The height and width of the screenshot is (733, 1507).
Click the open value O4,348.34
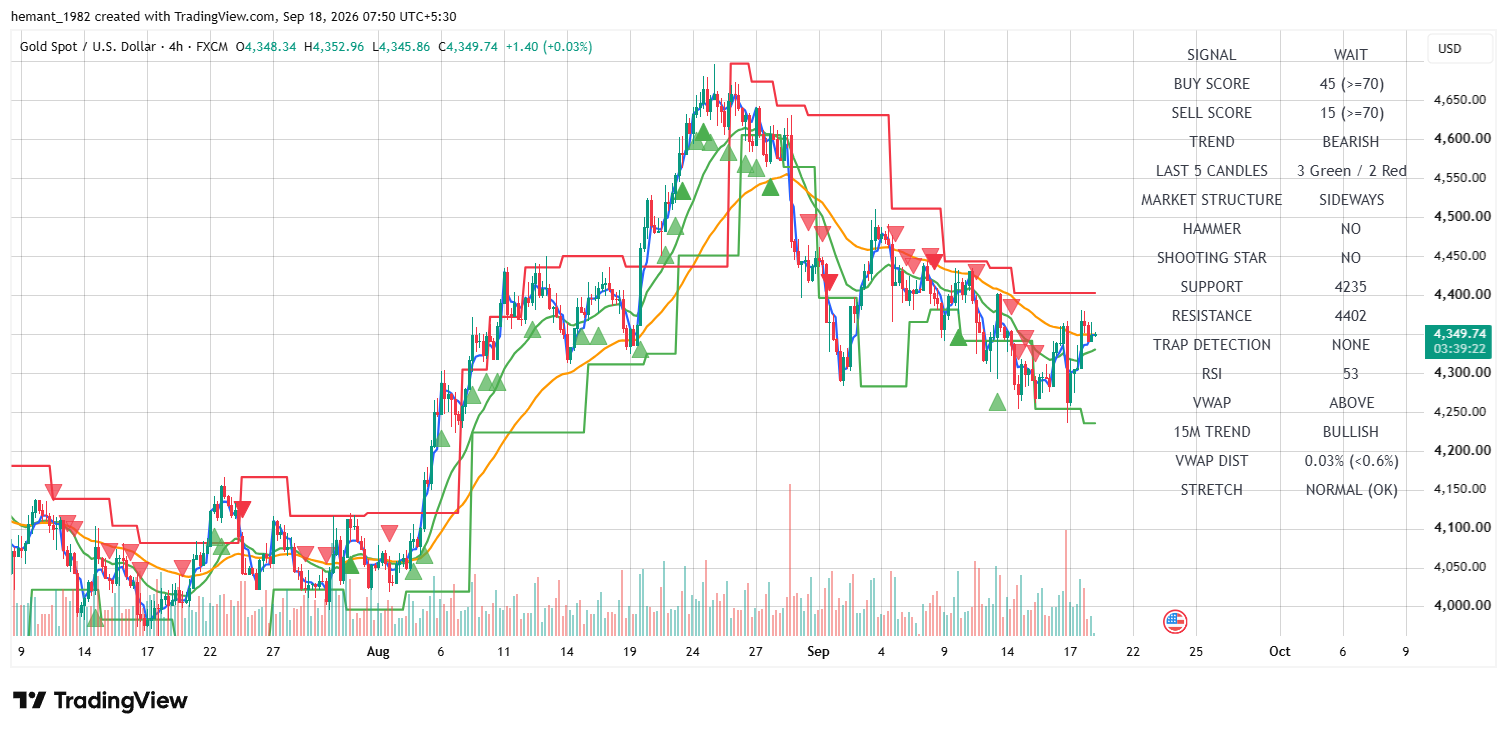point(266,47)
